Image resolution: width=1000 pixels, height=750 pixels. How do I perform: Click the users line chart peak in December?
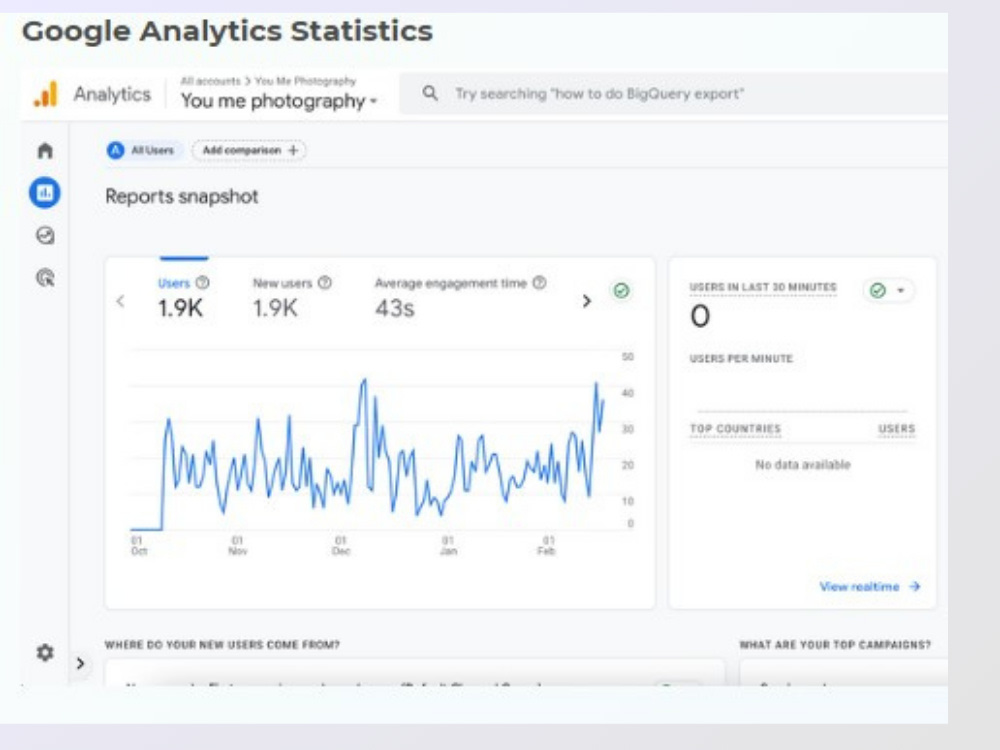(x=364, y=380)
